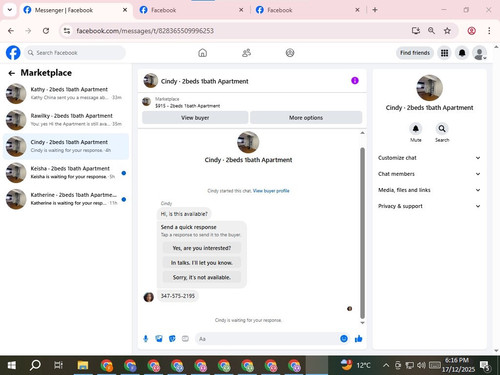Open the taskbar clock and date
This screenshot has width=500, height=375.
point(458,365)
